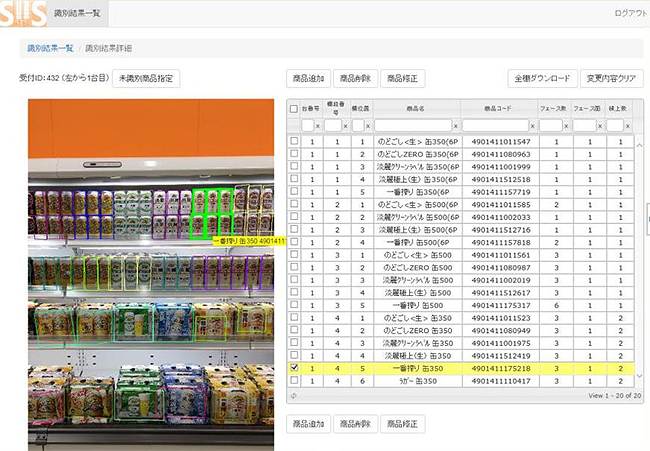
Task: Check the row with code 4901411157719
Action: [294, 191]
